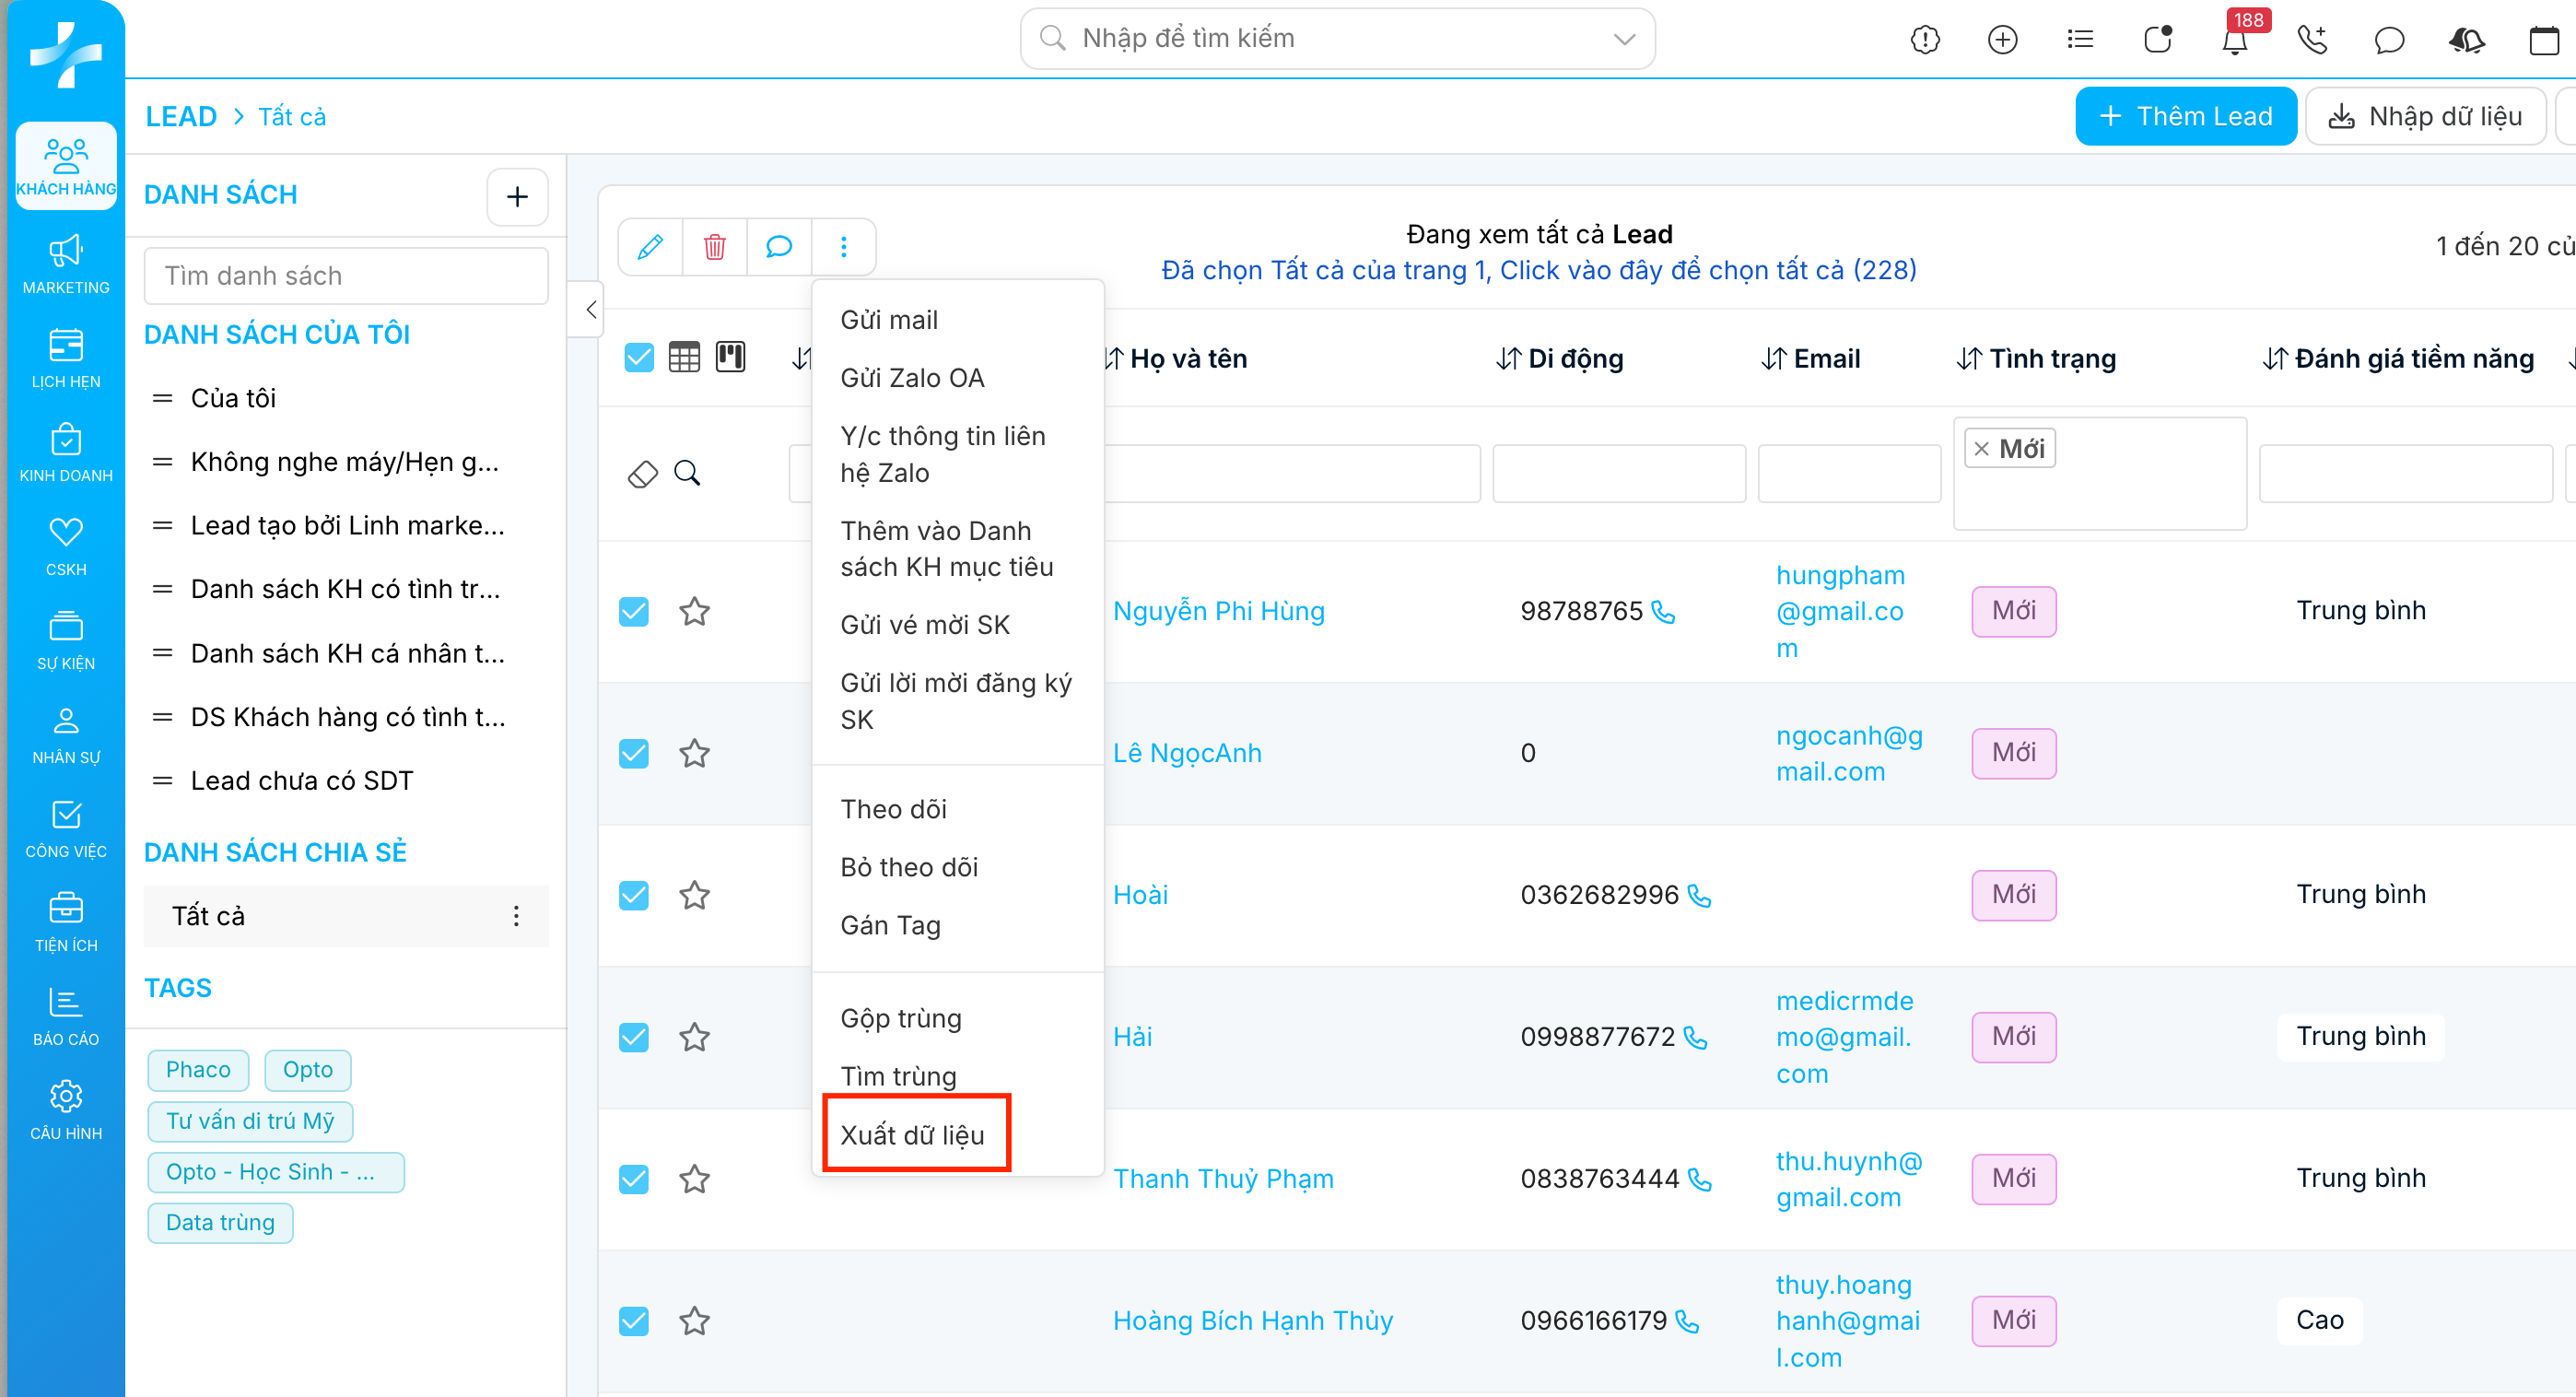Click the Tìm danh sách input field
Screen dimensions: 2576x1397
pos(346,276)
